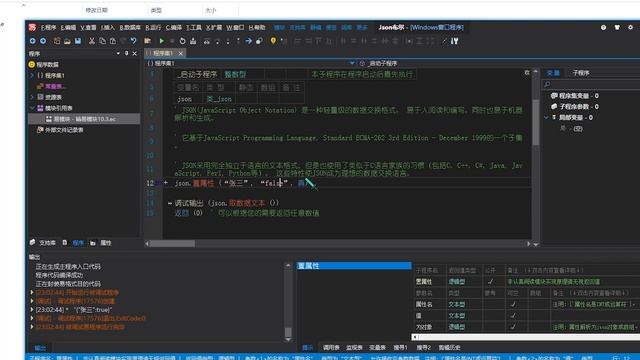The height and width of the screenshot is (360, 640).
Task: Open the E.编辑 menu
Action: pyautogui.click(x=68, y=27)
